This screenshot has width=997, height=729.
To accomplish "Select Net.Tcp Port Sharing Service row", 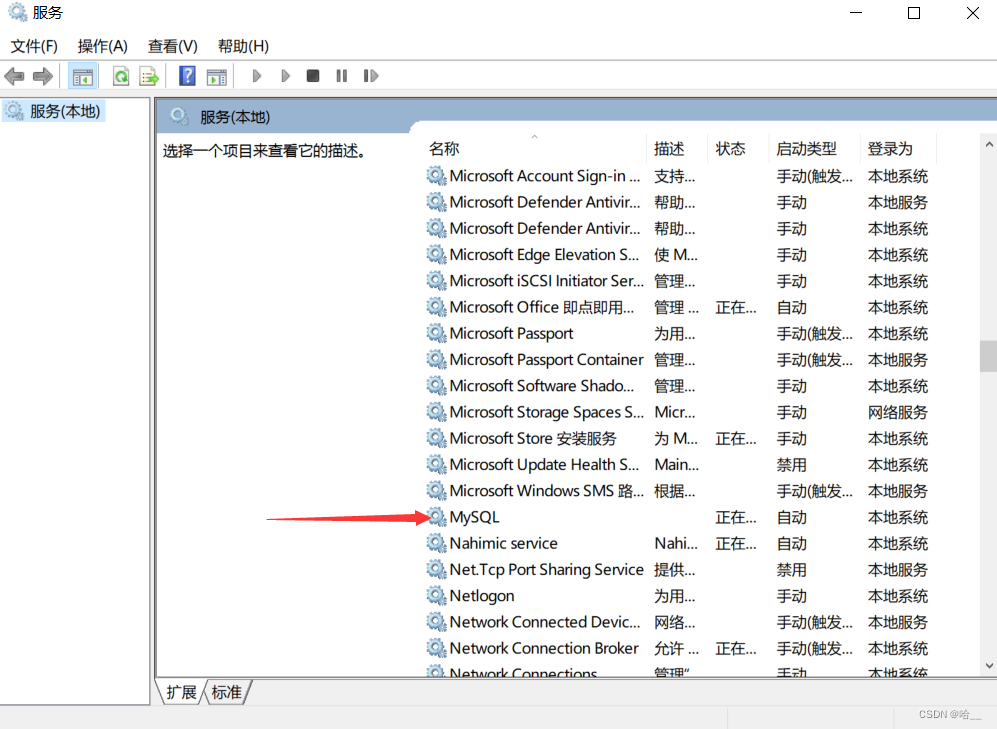I will (x=678, y=569).
